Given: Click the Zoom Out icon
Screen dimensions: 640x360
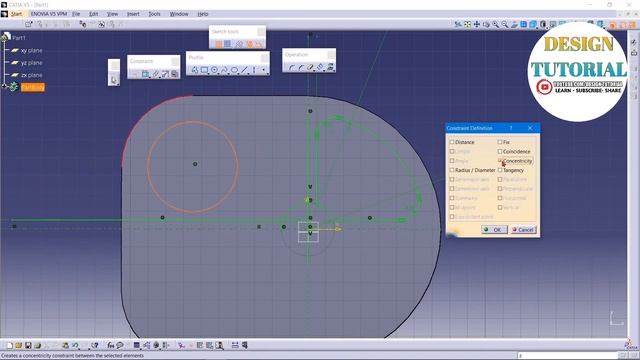Looking at the screenshot, I should [x=504, y=24].
